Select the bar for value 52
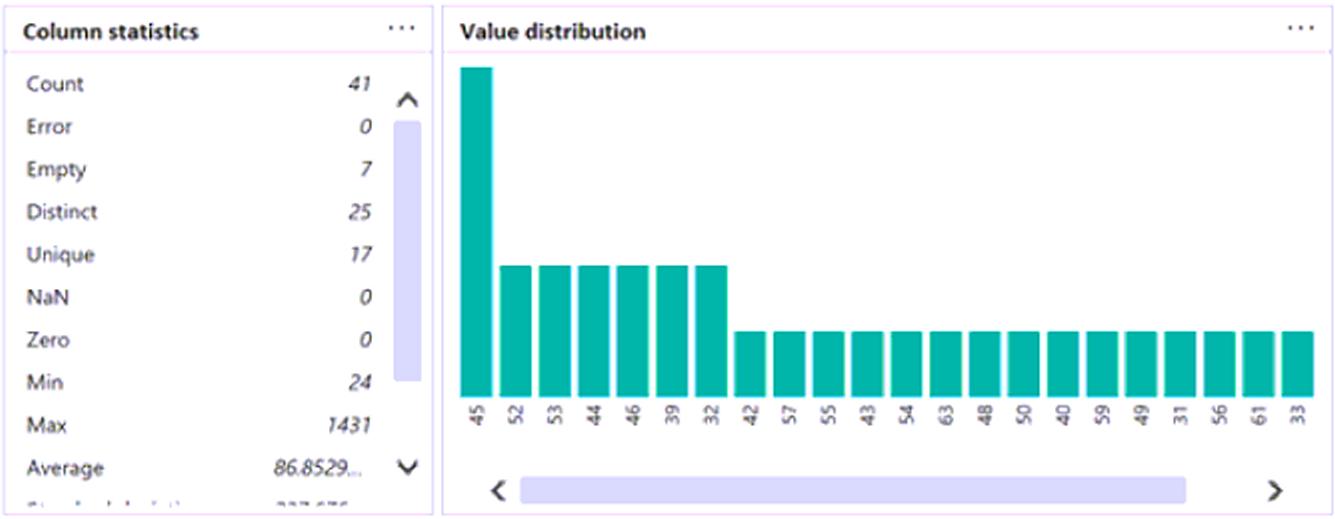The height and width of the screenshot is (519, 1335). [515, 331]
